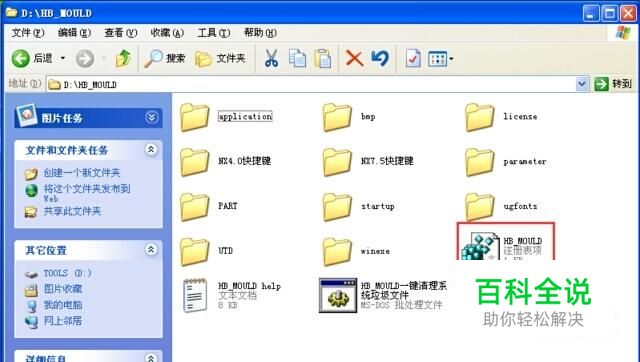Maximize the D:\HB_MOULD window
The height and width of the screenshot is (362, 640).
tap(609, 14)
